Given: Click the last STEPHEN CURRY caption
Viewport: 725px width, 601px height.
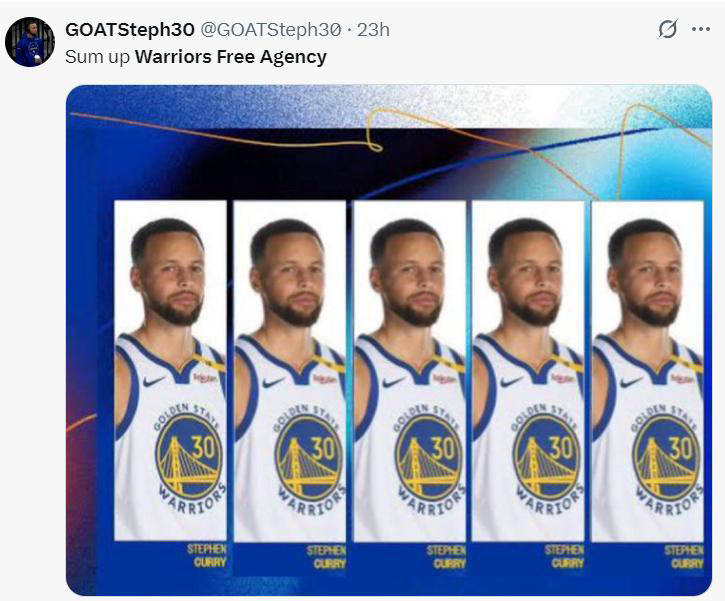Looking at the screenshot, I should pyautogui.click(x=684, y=557).
